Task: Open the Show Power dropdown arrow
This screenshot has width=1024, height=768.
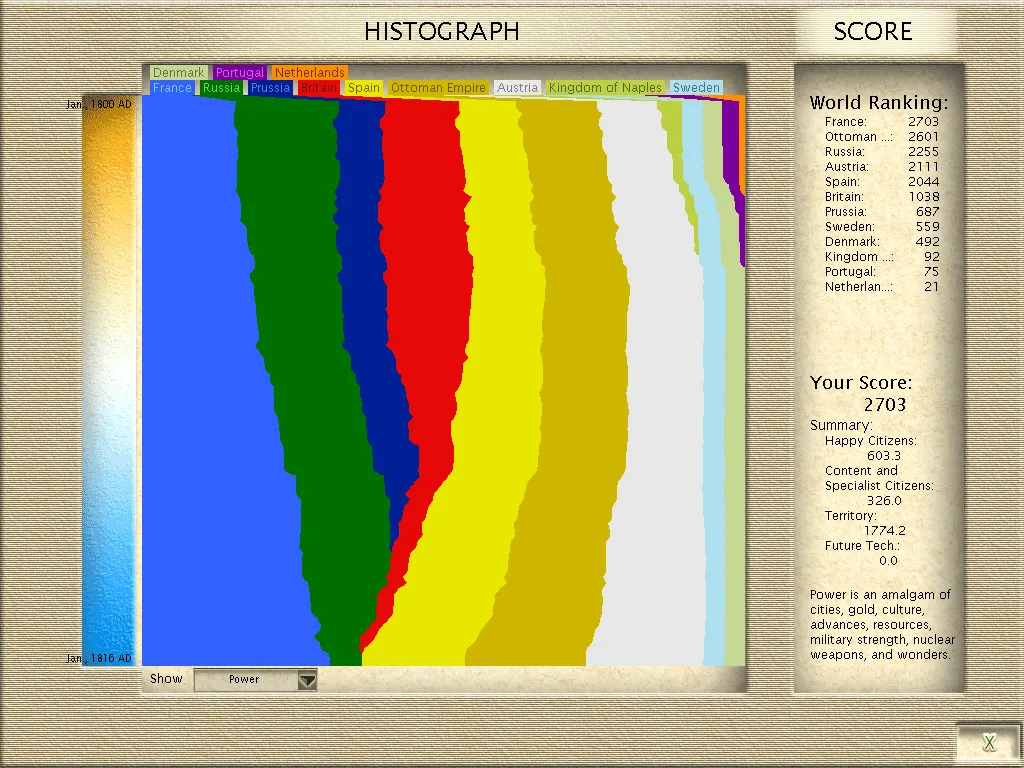Action: coord(308,680)
